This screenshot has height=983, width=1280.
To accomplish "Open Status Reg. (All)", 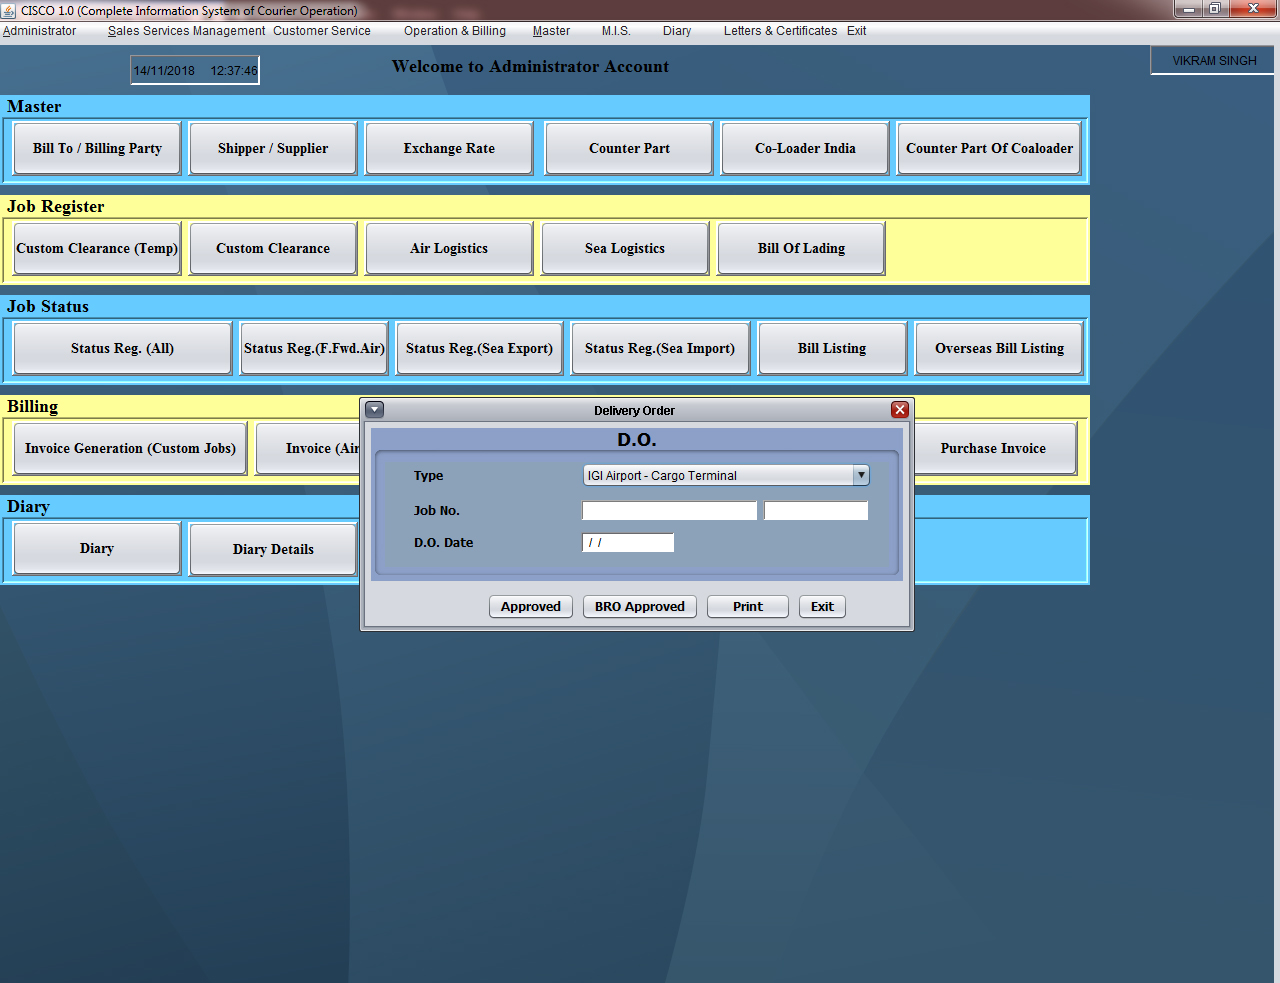I will [122, 348].
